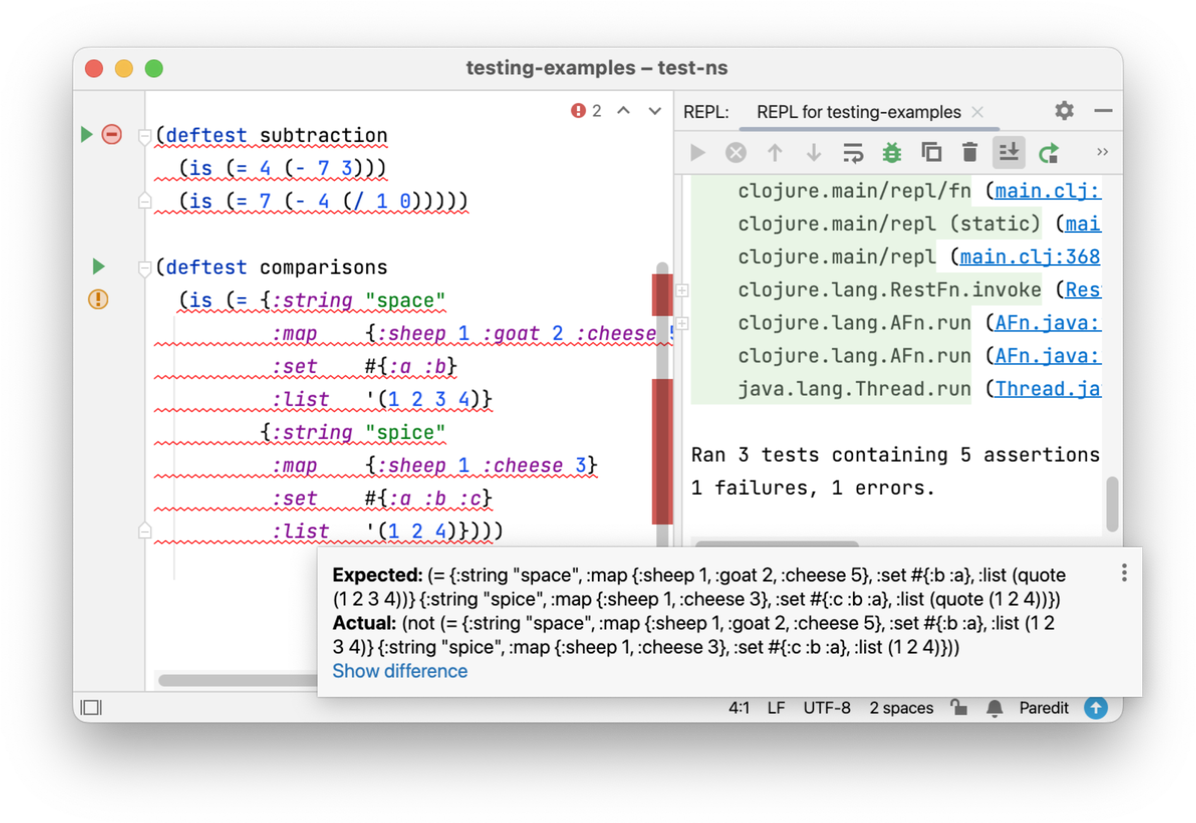
Task: Click the REPL execute (play) button
Action: coord(697,153)
